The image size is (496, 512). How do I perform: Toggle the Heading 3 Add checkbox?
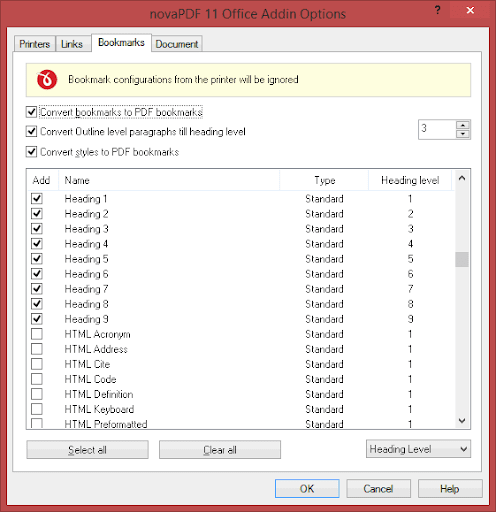[37, 229]
